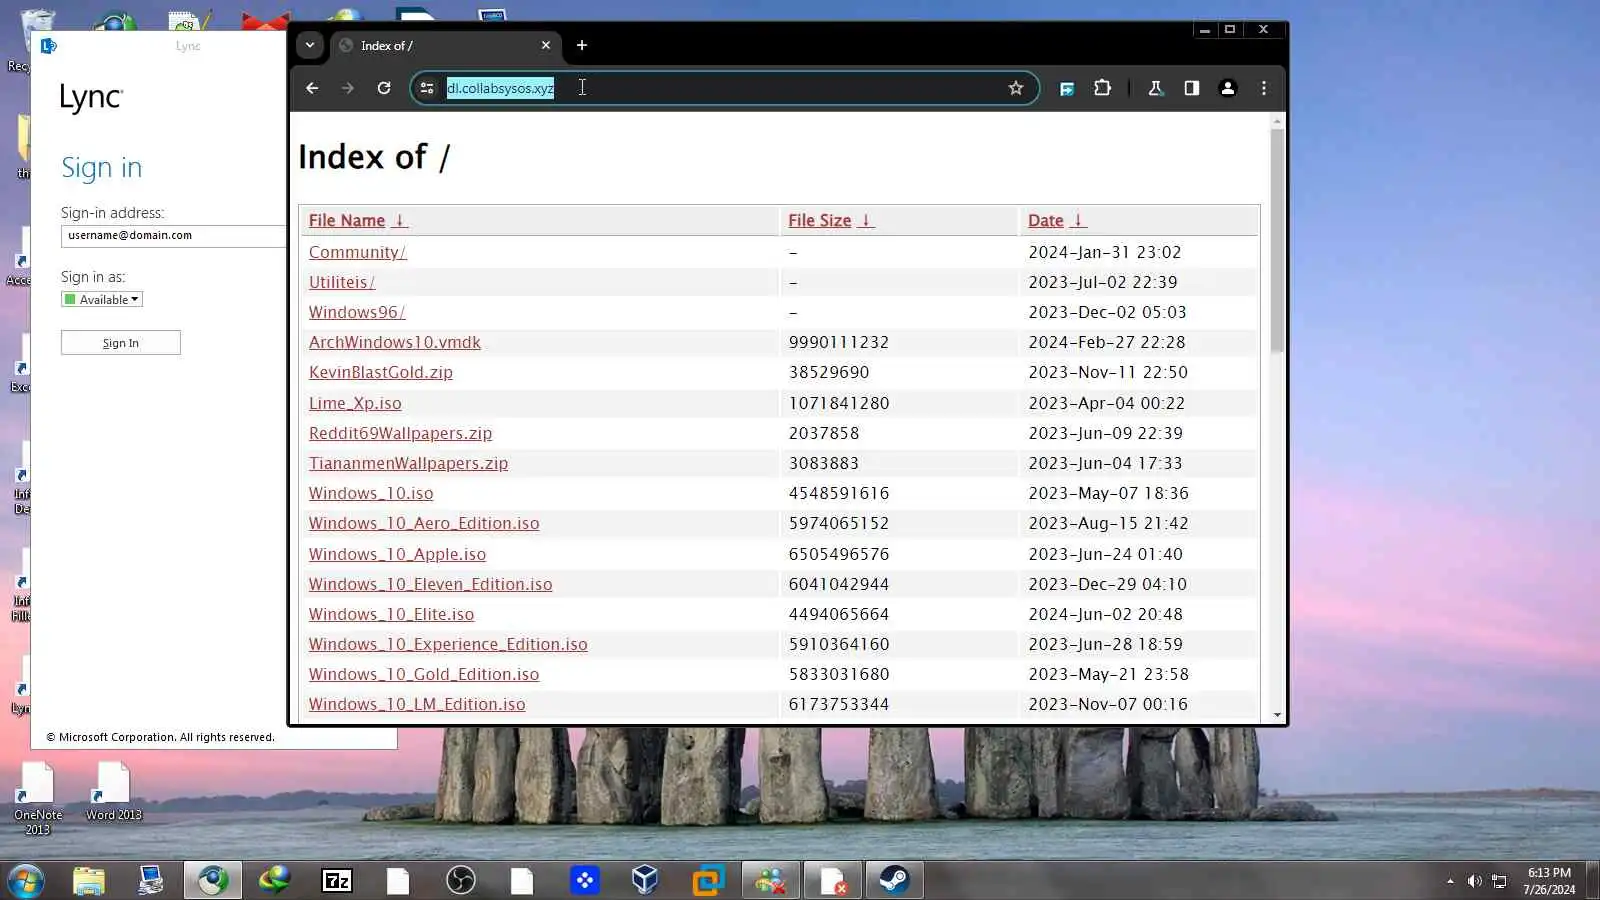Click the date 2024-Jan-31 23:02
Image resolution: width=1600 pixels, height=900 pixels.
pyautogui.click(x=1105, y=252)
